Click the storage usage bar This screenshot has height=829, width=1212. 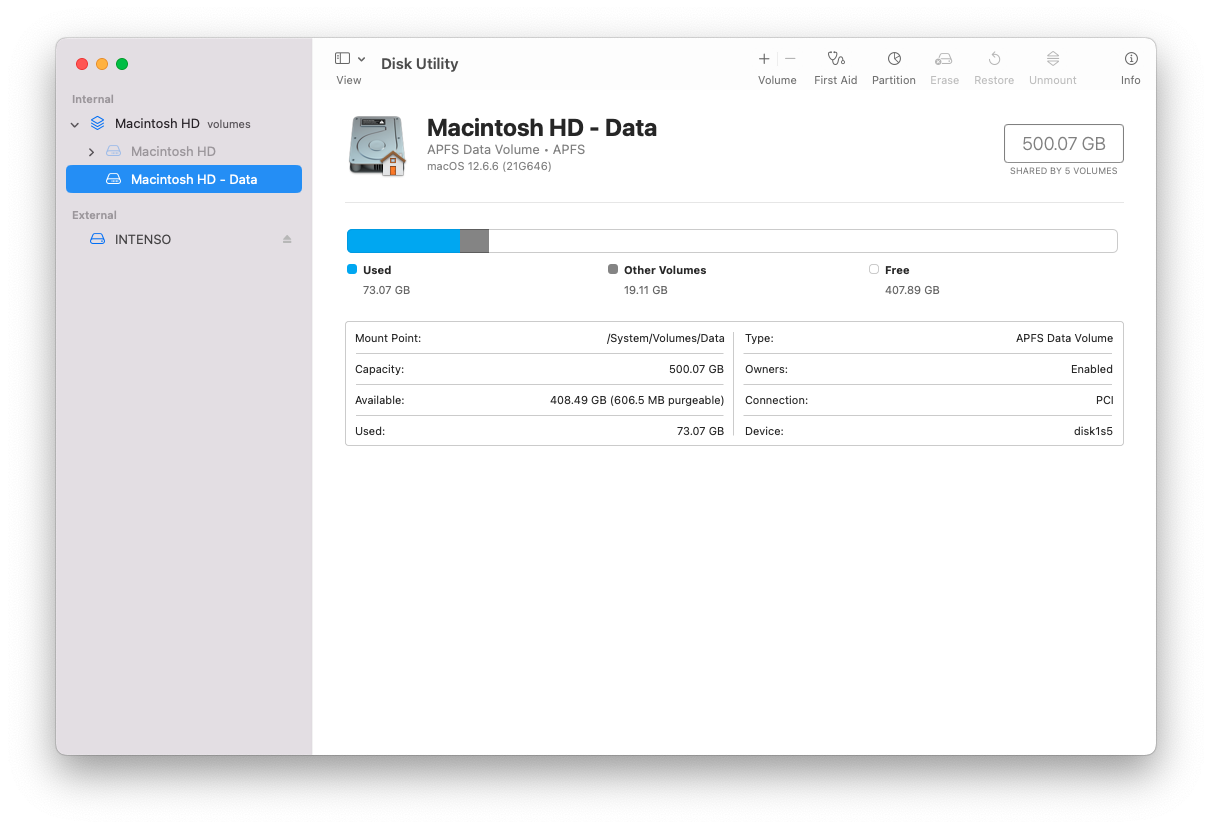[732, 240]
